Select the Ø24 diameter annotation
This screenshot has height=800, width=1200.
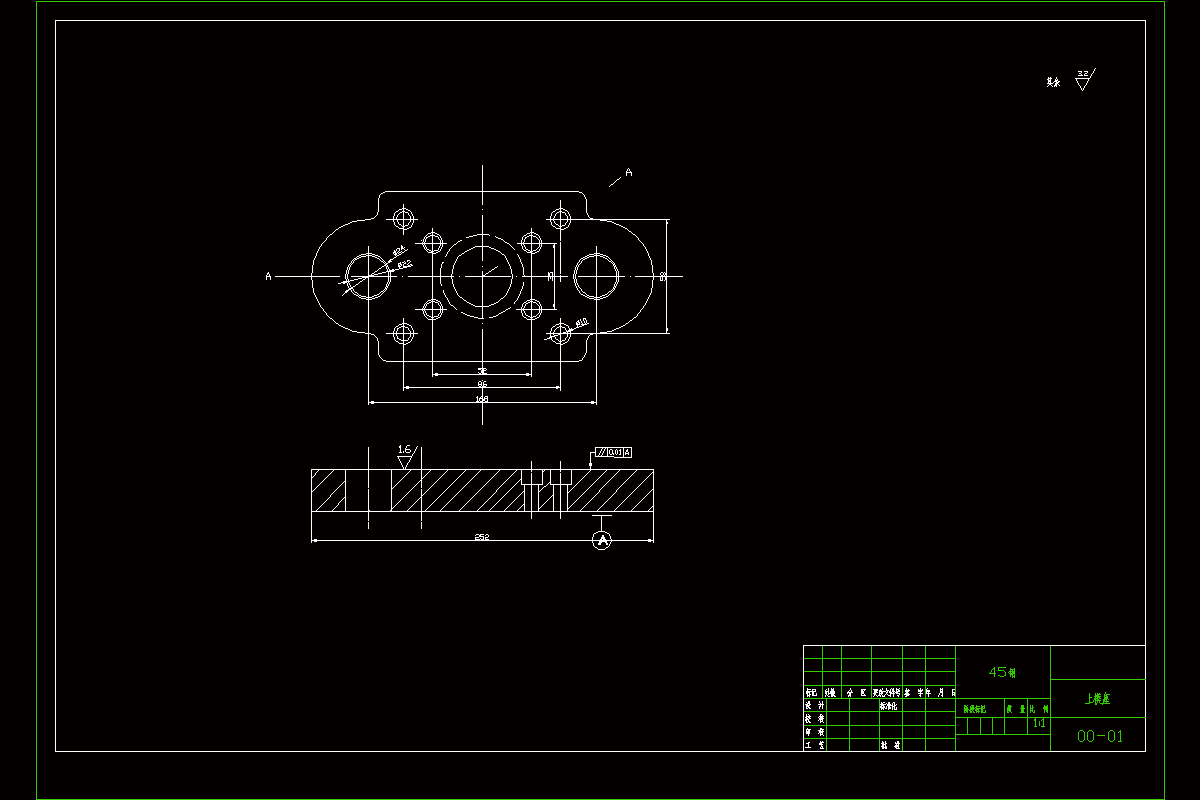point(398,249)
